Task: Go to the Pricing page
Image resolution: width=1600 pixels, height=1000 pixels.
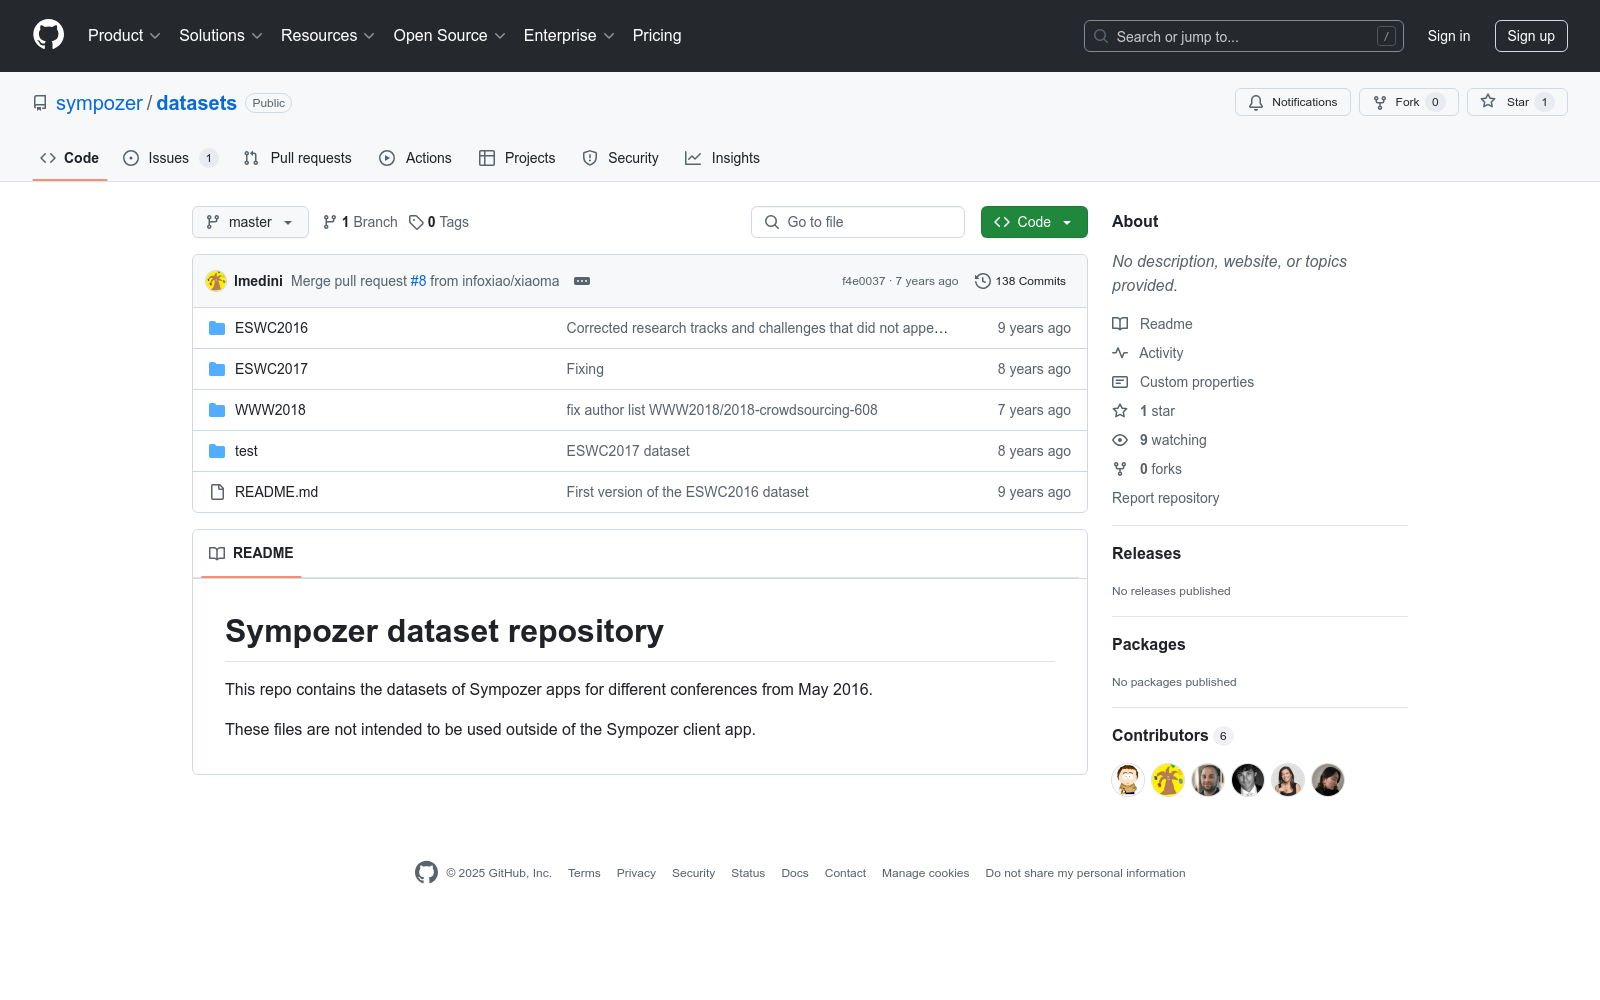Action: [657, 36]
